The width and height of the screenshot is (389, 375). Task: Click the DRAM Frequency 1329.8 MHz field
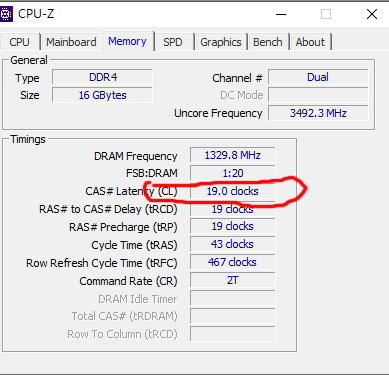233,155
